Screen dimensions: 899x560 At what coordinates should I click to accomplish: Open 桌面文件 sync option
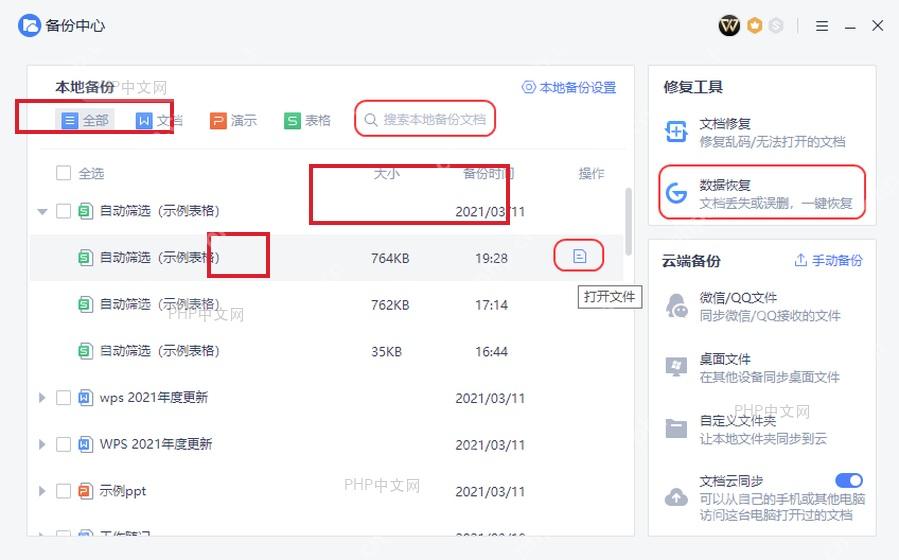(763, 367)
